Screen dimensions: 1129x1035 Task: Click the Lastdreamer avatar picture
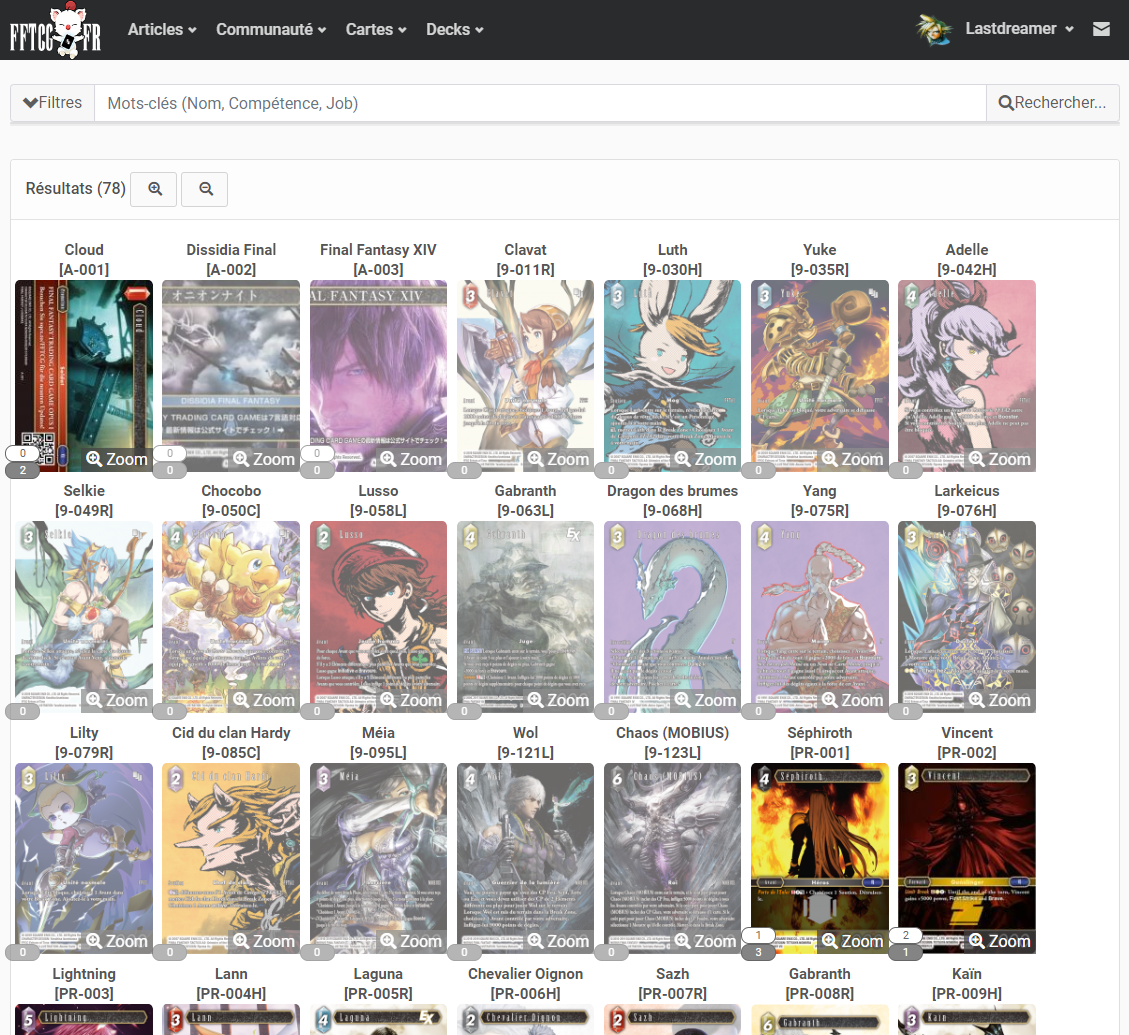(934, 30)
